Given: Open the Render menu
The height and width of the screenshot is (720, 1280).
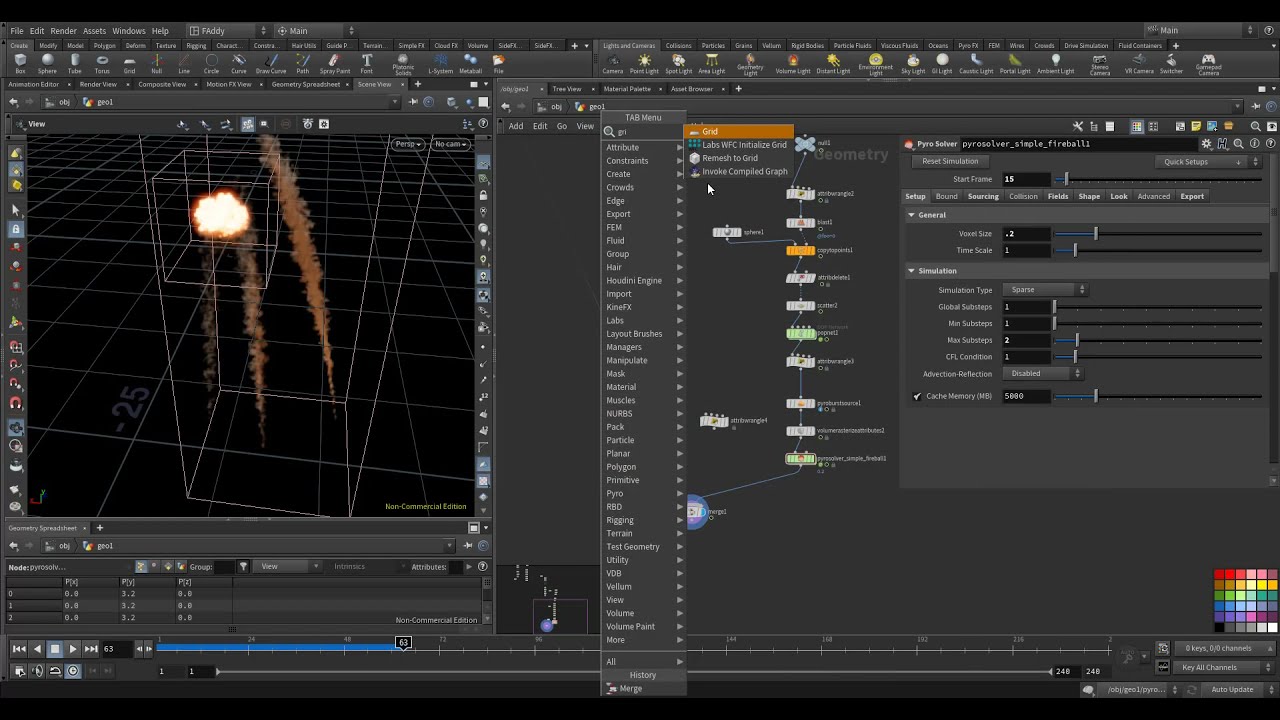Looking at the screenshot, I should click(x=63, y=31).
